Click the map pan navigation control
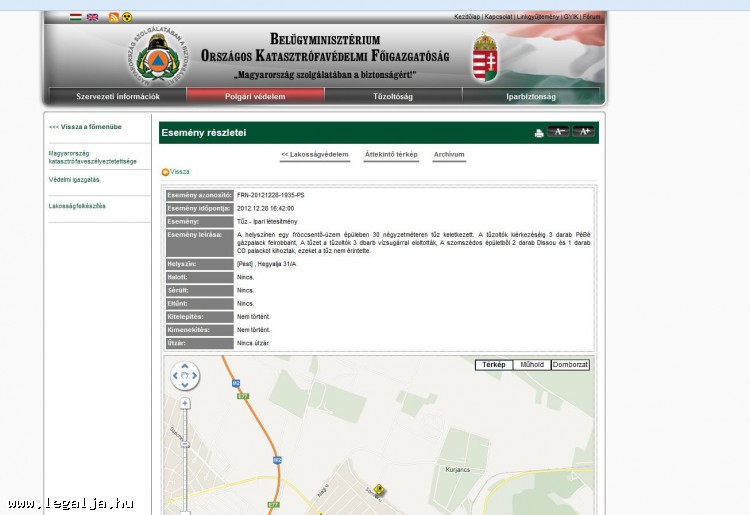Screen dimensions: 750x515 [185, 376]
